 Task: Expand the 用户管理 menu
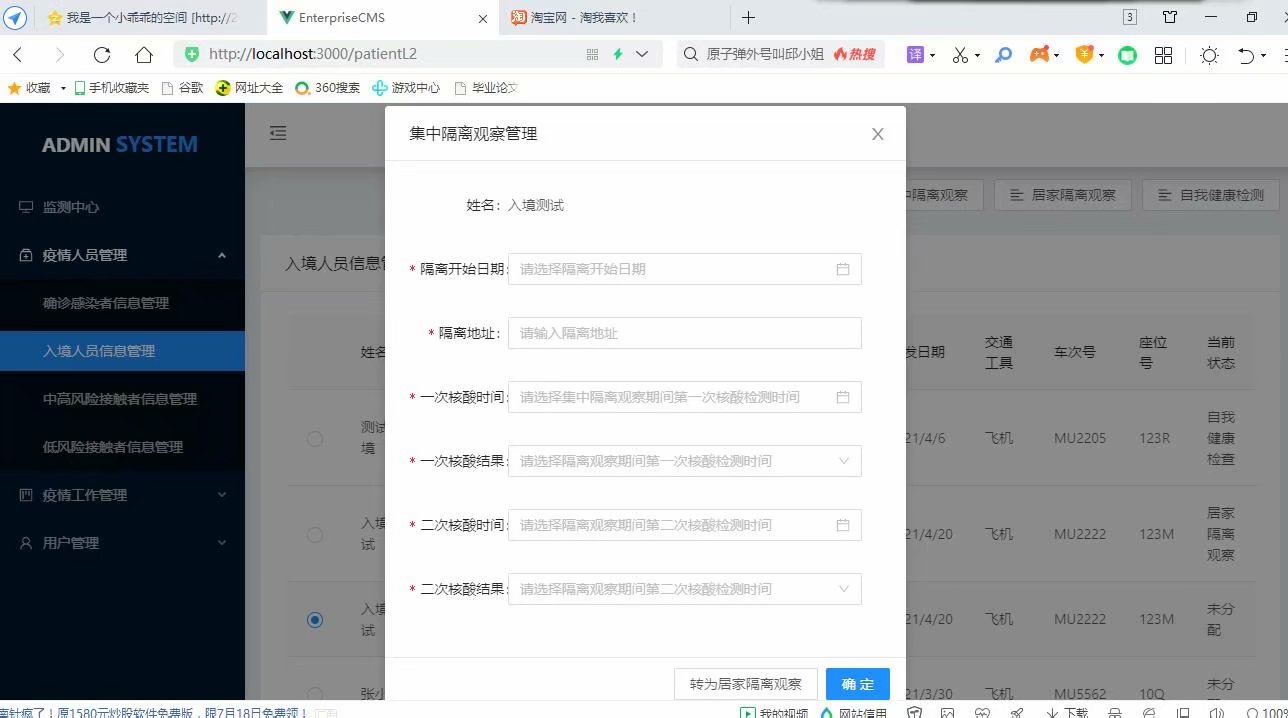pos(122,543)
